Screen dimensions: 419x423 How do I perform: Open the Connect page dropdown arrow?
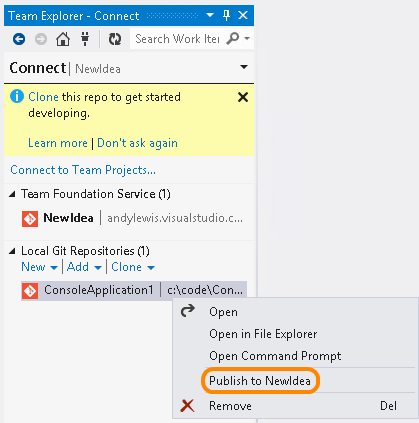tap(244, 67)
